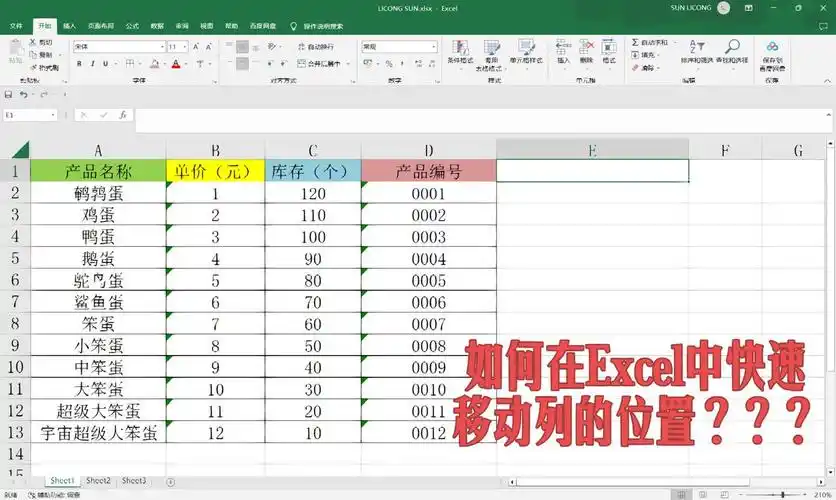Viewport: 836px width, 500px height.
Task: Click cell 产品编号 in row 1
Action: [x=429, y=171]
